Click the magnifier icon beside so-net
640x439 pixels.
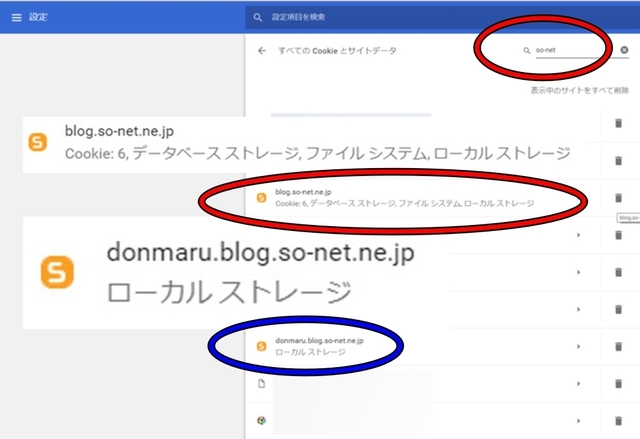pos(527,51)
